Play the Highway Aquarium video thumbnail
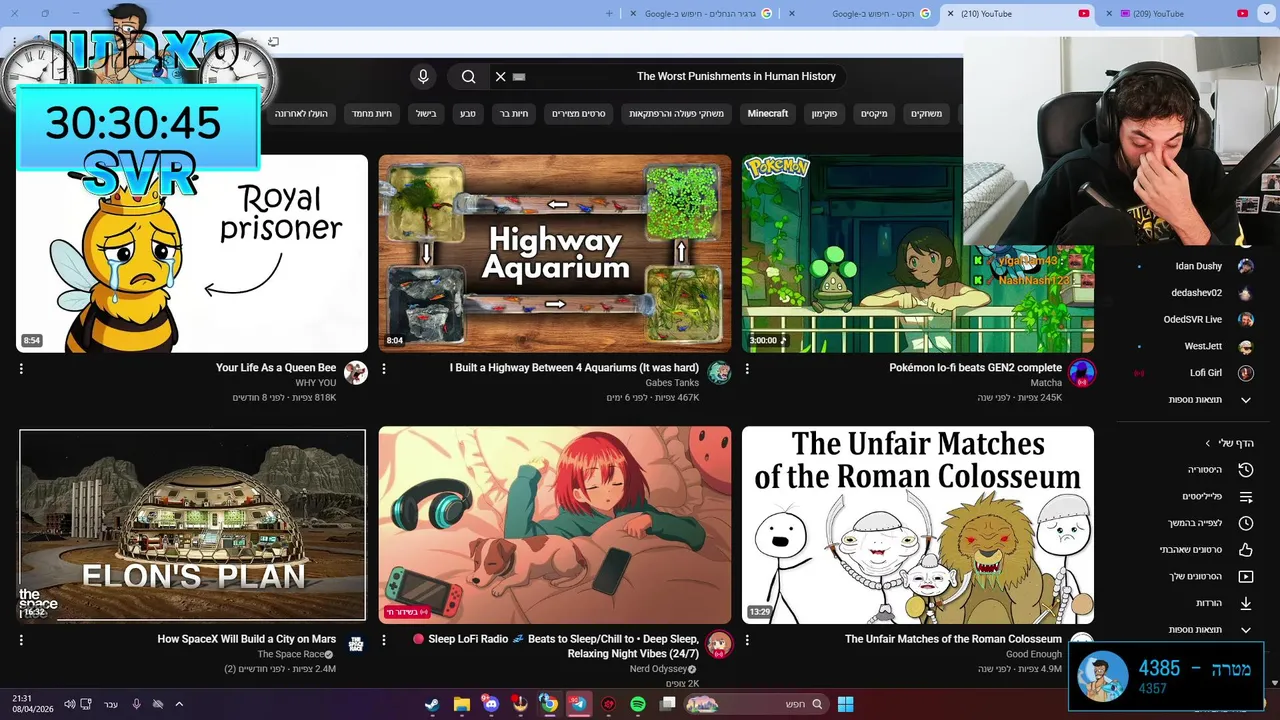This screenshot has width=1280, height=720. [555, 253]
